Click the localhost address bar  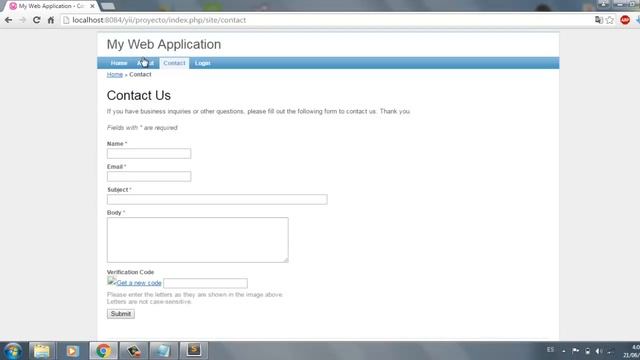coord(327,20)
